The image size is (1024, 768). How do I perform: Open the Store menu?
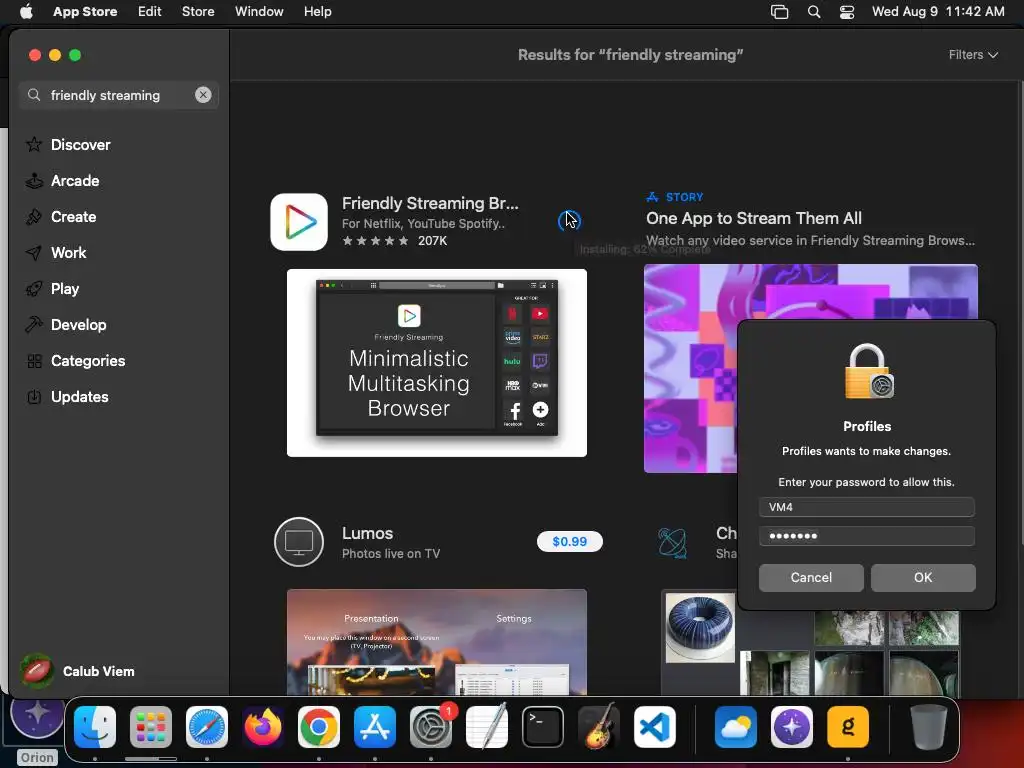(198, 12)
